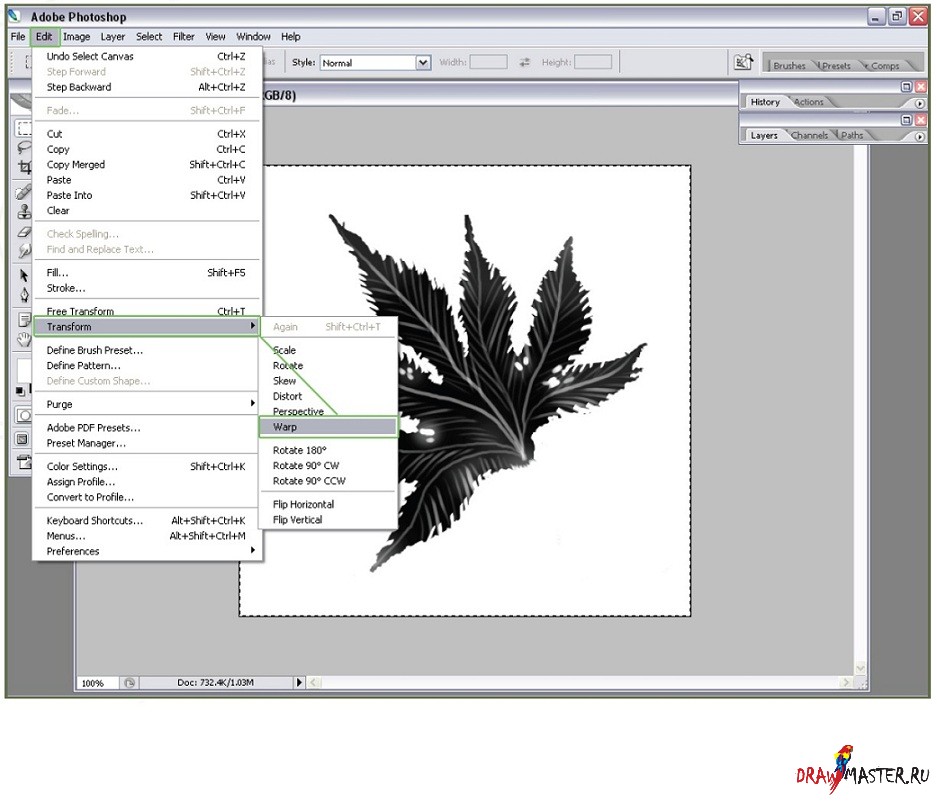937x802 pixels.
Task: Open the file browser icon in options bar
Action: [x=743, y=62]
